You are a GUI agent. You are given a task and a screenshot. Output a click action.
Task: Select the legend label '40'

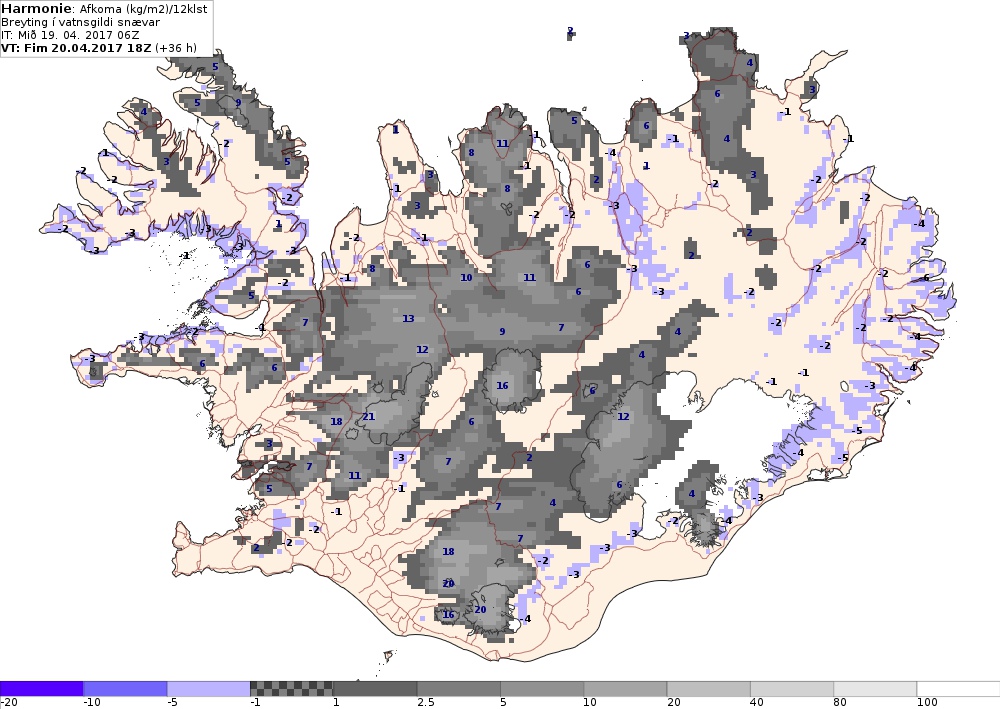coord(757,703)
